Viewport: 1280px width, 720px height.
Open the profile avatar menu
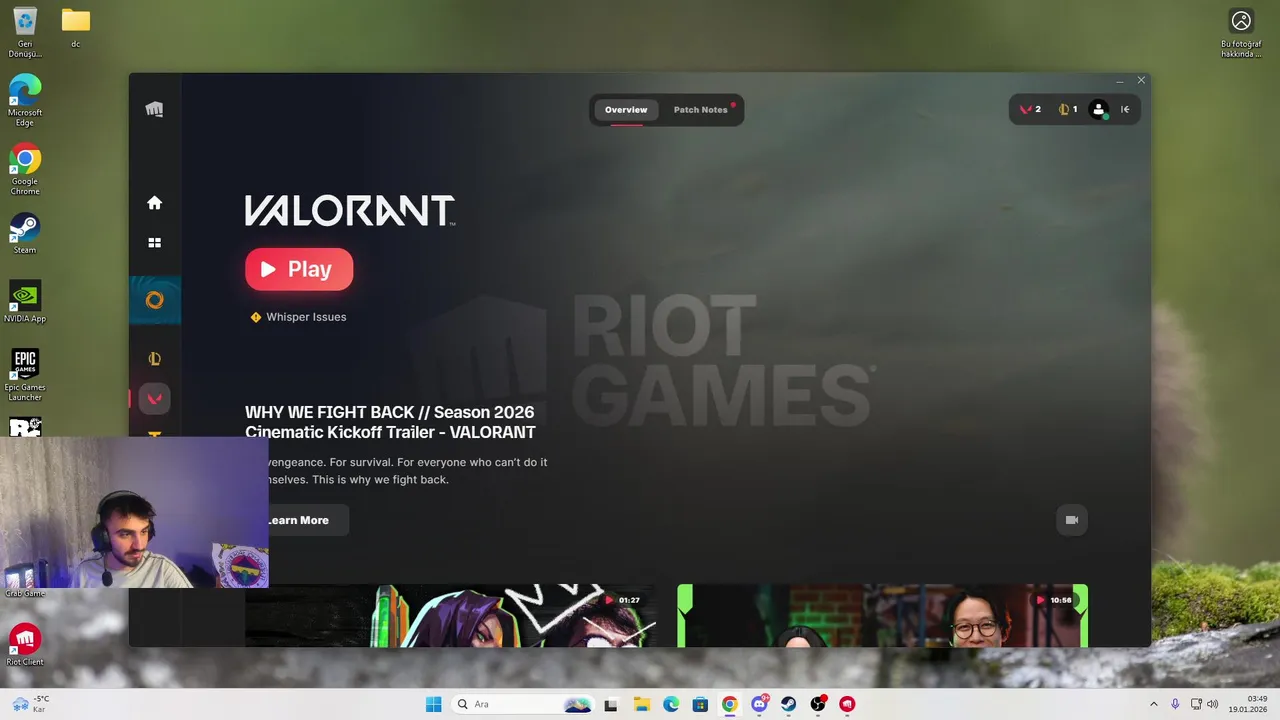pyautogui.click(x=1099, y=109)
